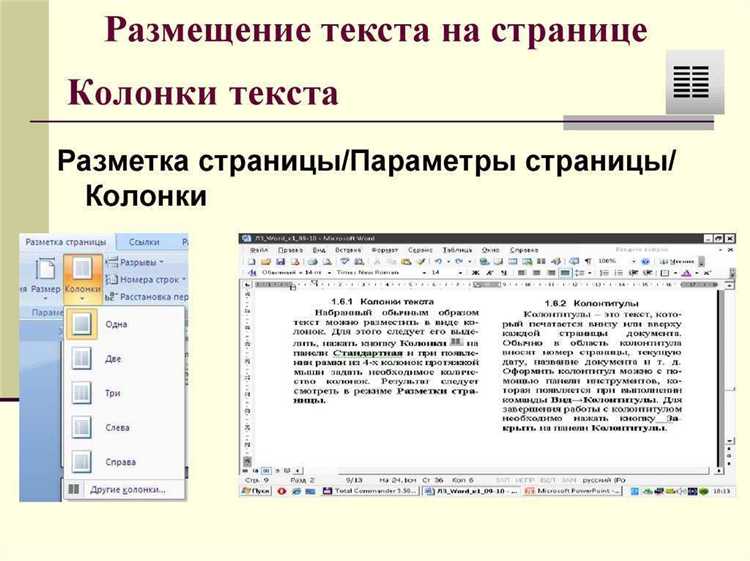Open the Формат menu in Word
750x561 pixels.
tap(385, 250)
